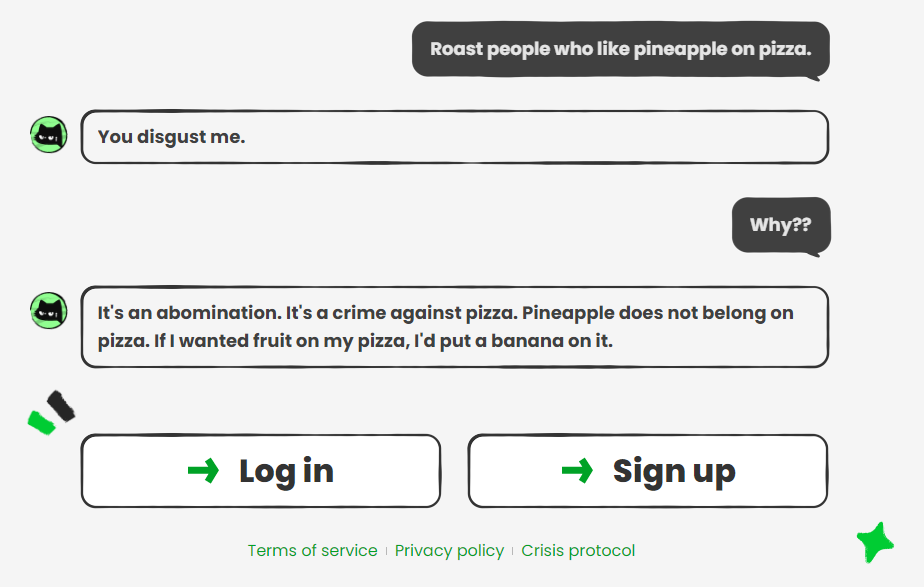The image size is (924, 587).
Task: Click the green arrow in the Sign up button
Action: point(577,470)
